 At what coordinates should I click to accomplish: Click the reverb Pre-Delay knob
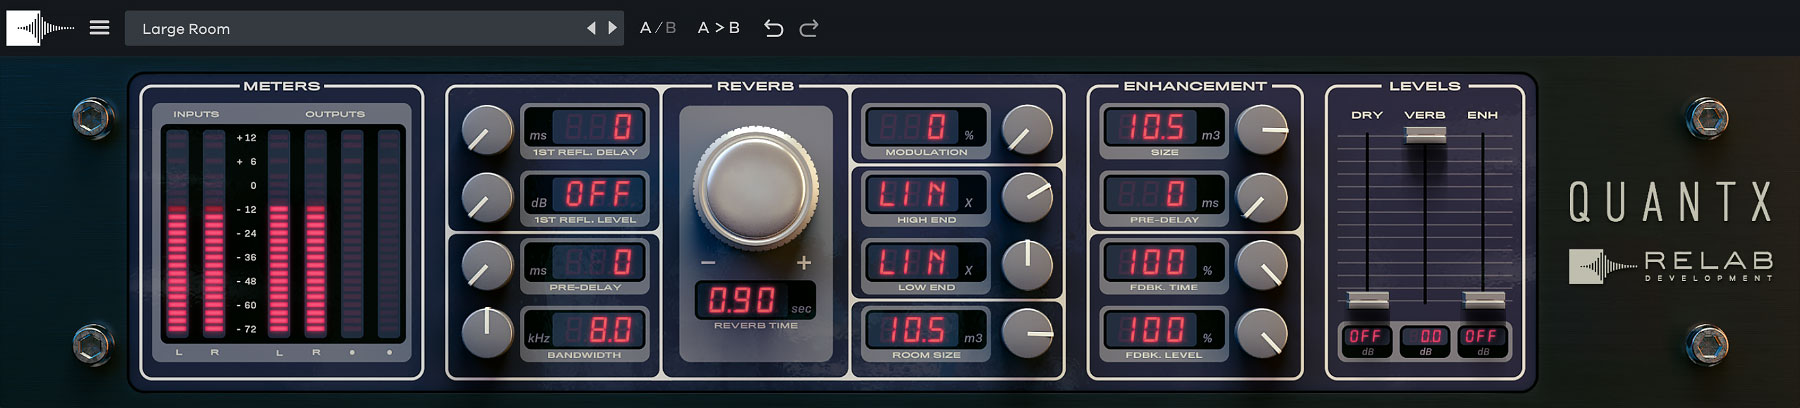click(487, 265)
